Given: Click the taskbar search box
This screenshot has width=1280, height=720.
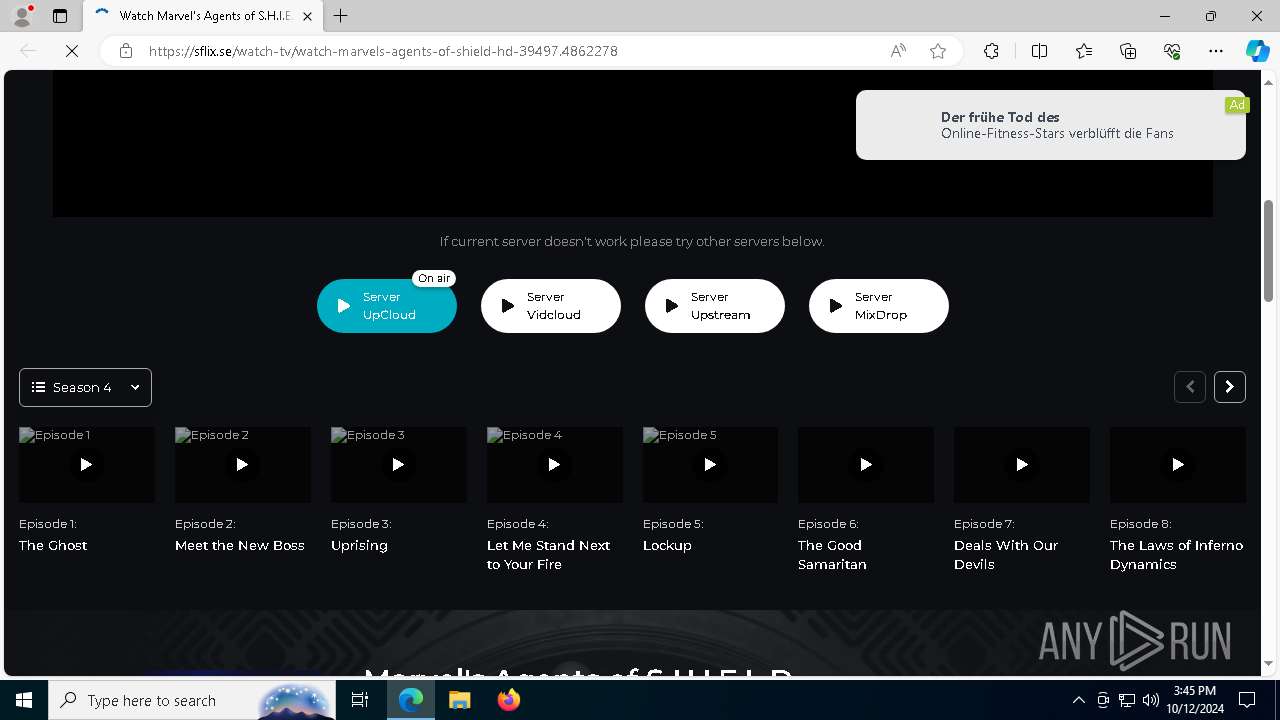Looking at the screenshot, I should 192,700.
